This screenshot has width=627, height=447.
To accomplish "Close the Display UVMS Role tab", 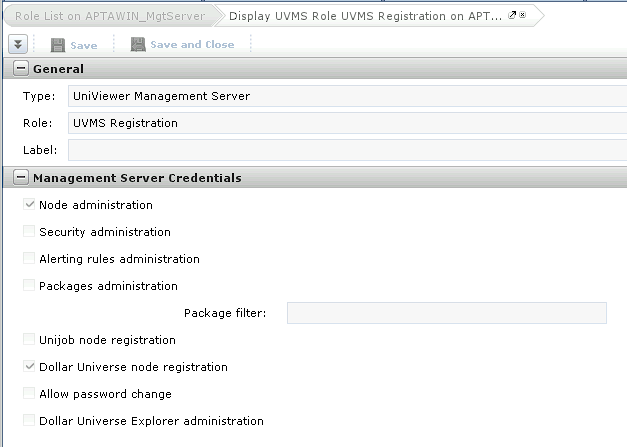I will click(x=522, y=15).
